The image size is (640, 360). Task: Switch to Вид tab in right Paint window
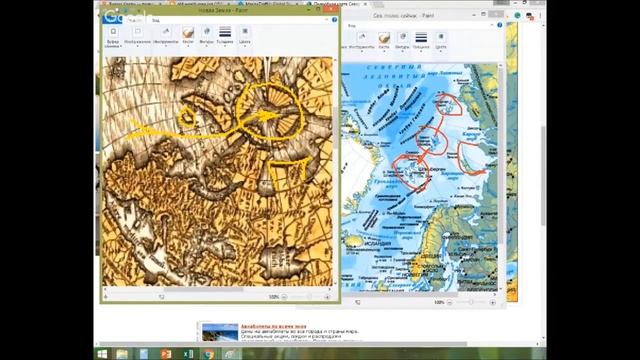click(352, 26)
